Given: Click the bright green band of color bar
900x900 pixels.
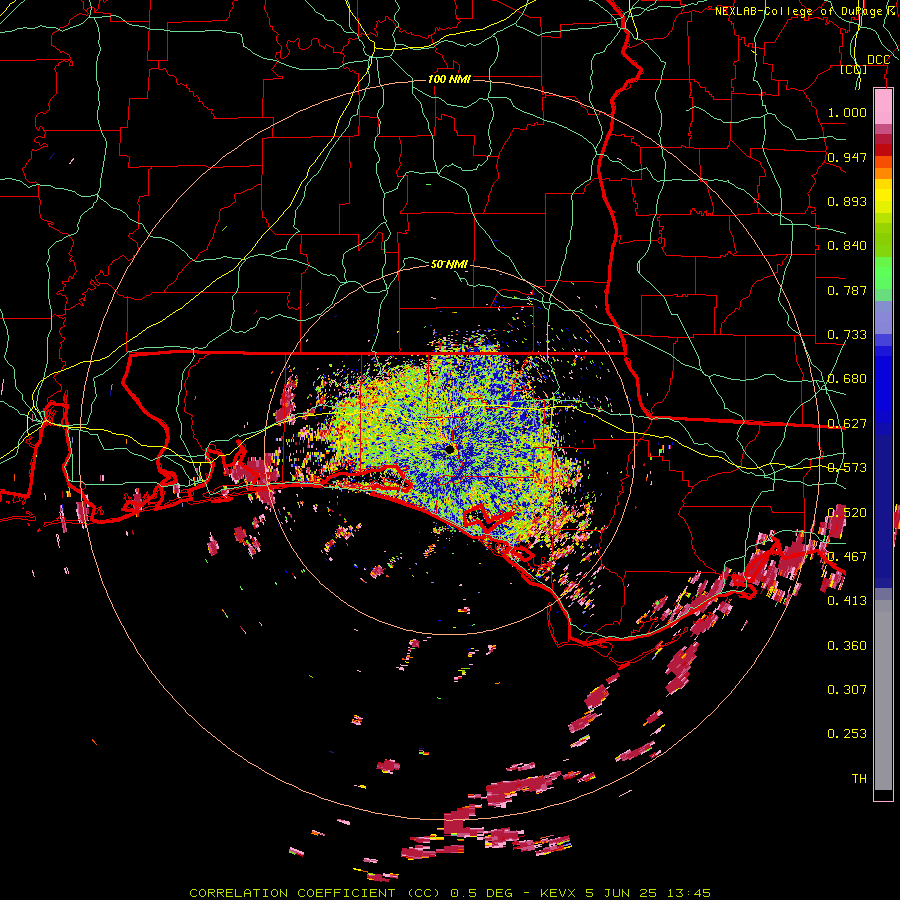Looking at the screenshot, I should 883,273.
